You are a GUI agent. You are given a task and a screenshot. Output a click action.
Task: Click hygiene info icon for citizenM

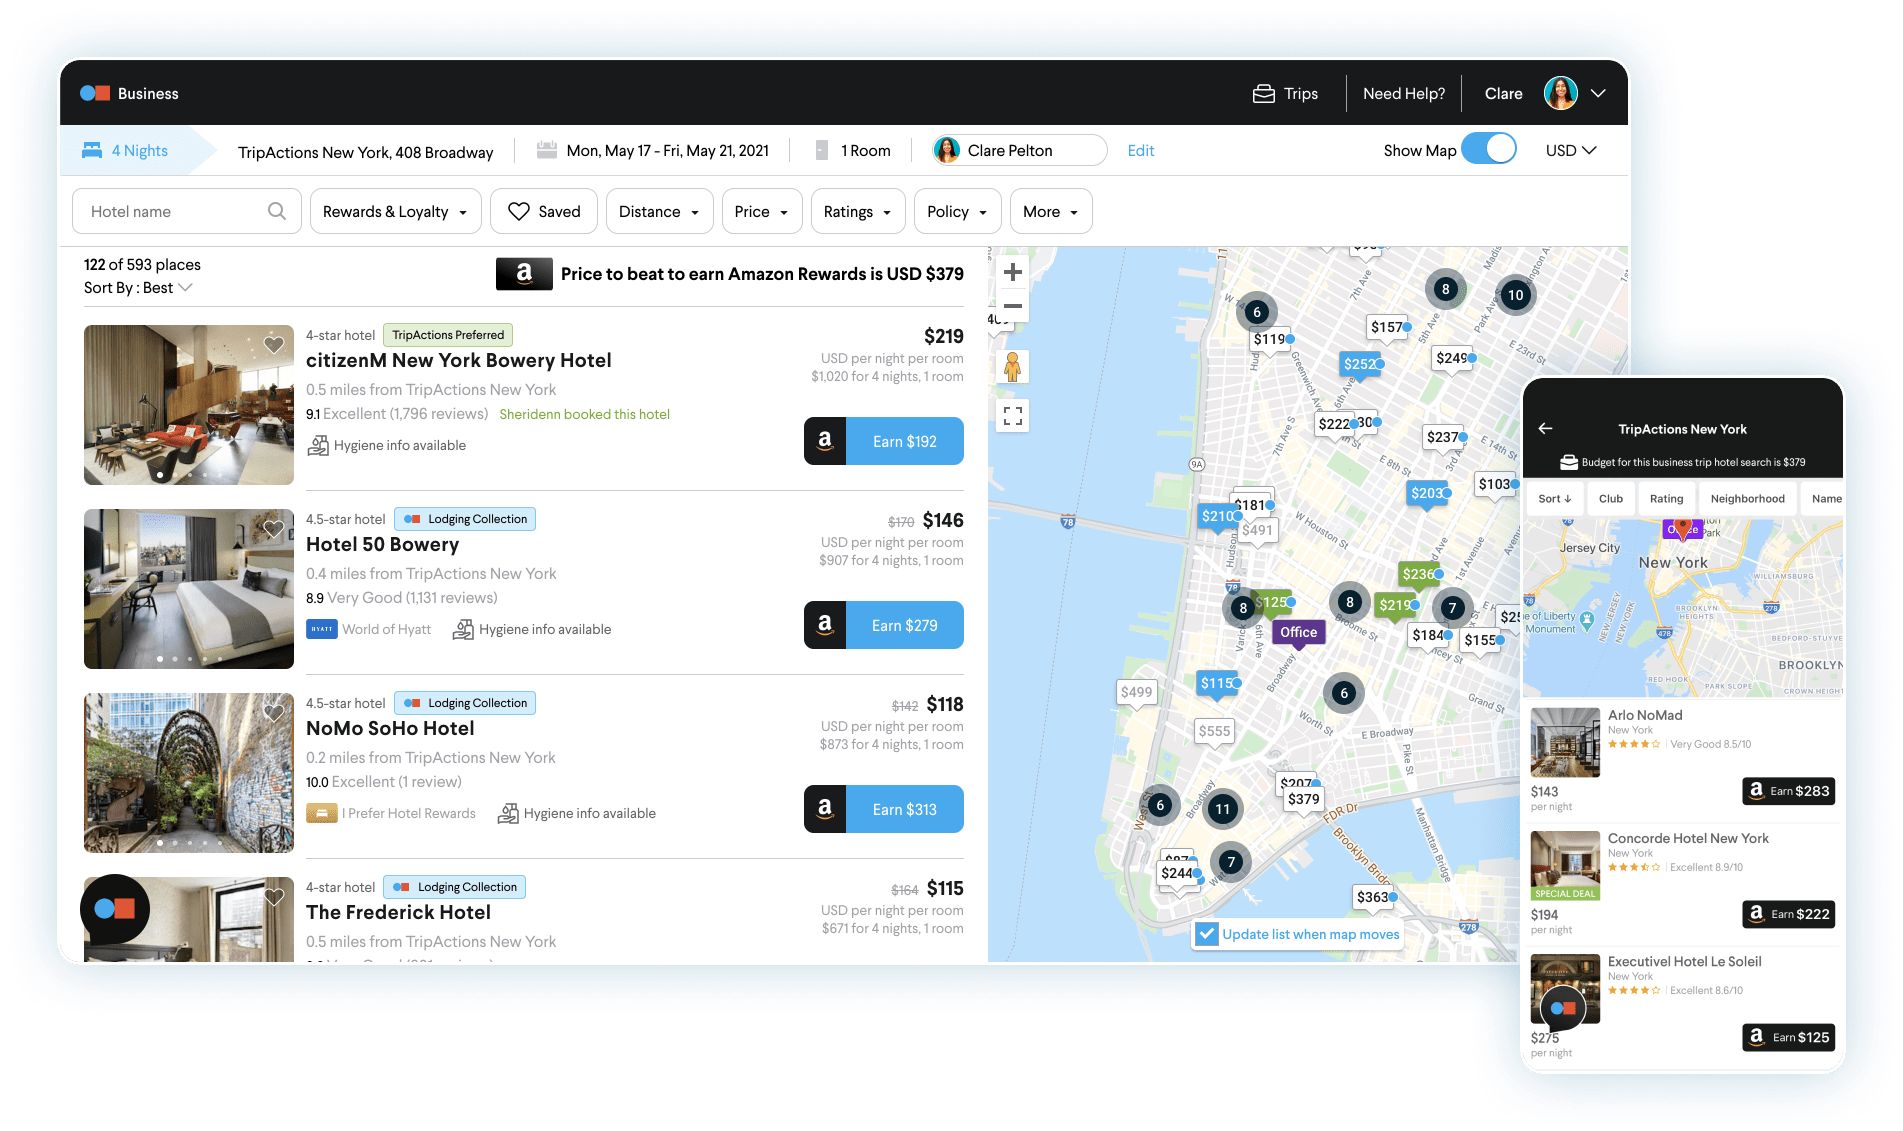coord(318,445)
